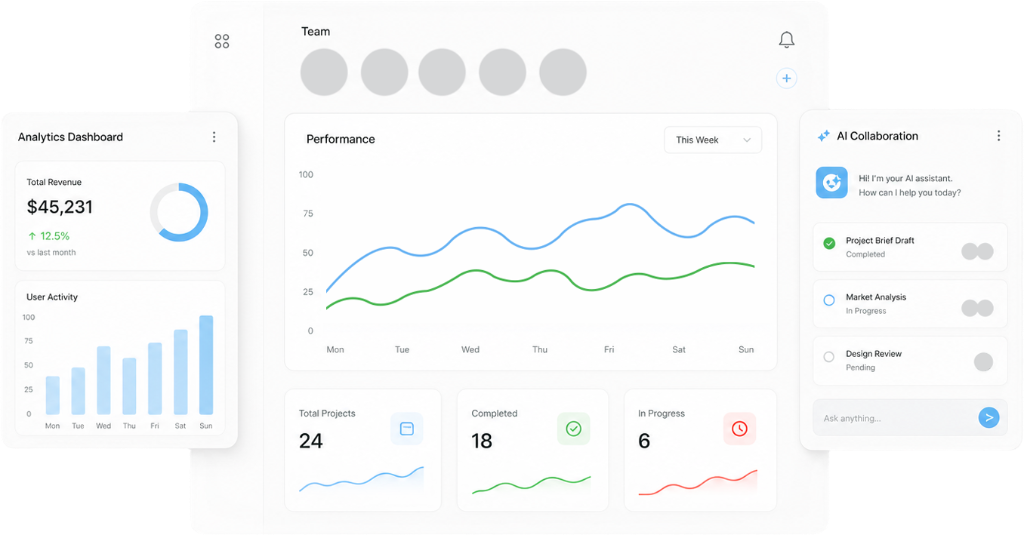Click the Performance heading
Viewport: 1024px width, 535px height.
coord(340,139)
